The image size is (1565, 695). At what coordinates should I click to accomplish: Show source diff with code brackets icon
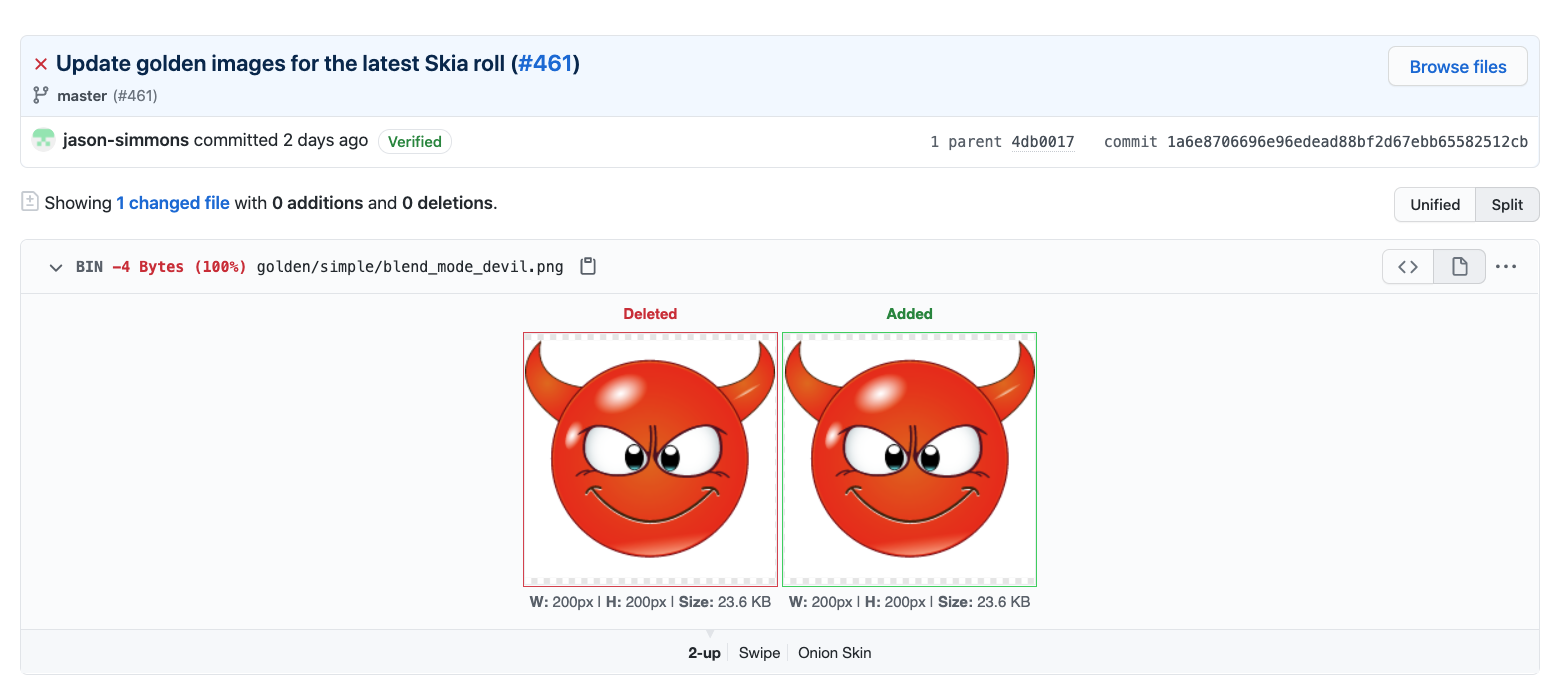pos(1408,267)
